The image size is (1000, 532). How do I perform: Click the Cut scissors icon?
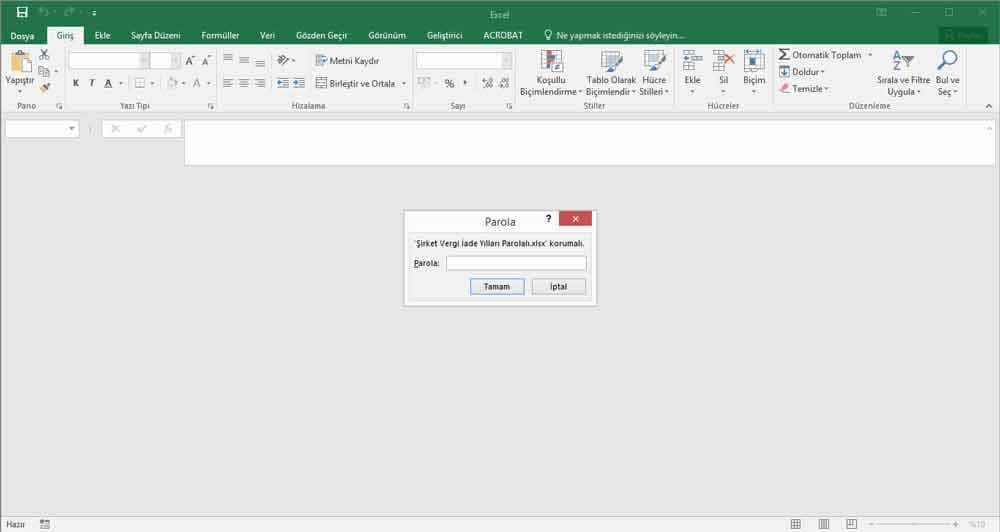pyautogui.click(x=44, y=55)
